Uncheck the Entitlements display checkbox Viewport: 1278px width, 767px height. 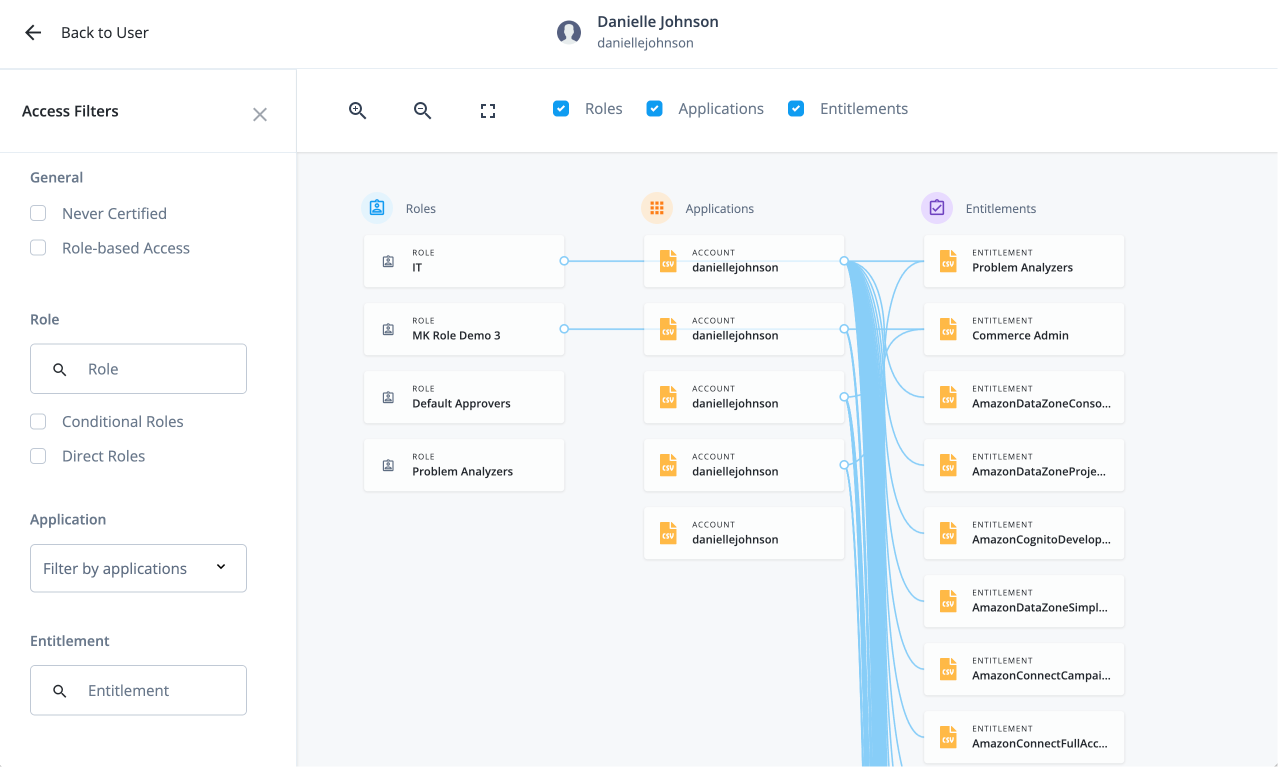795,108
